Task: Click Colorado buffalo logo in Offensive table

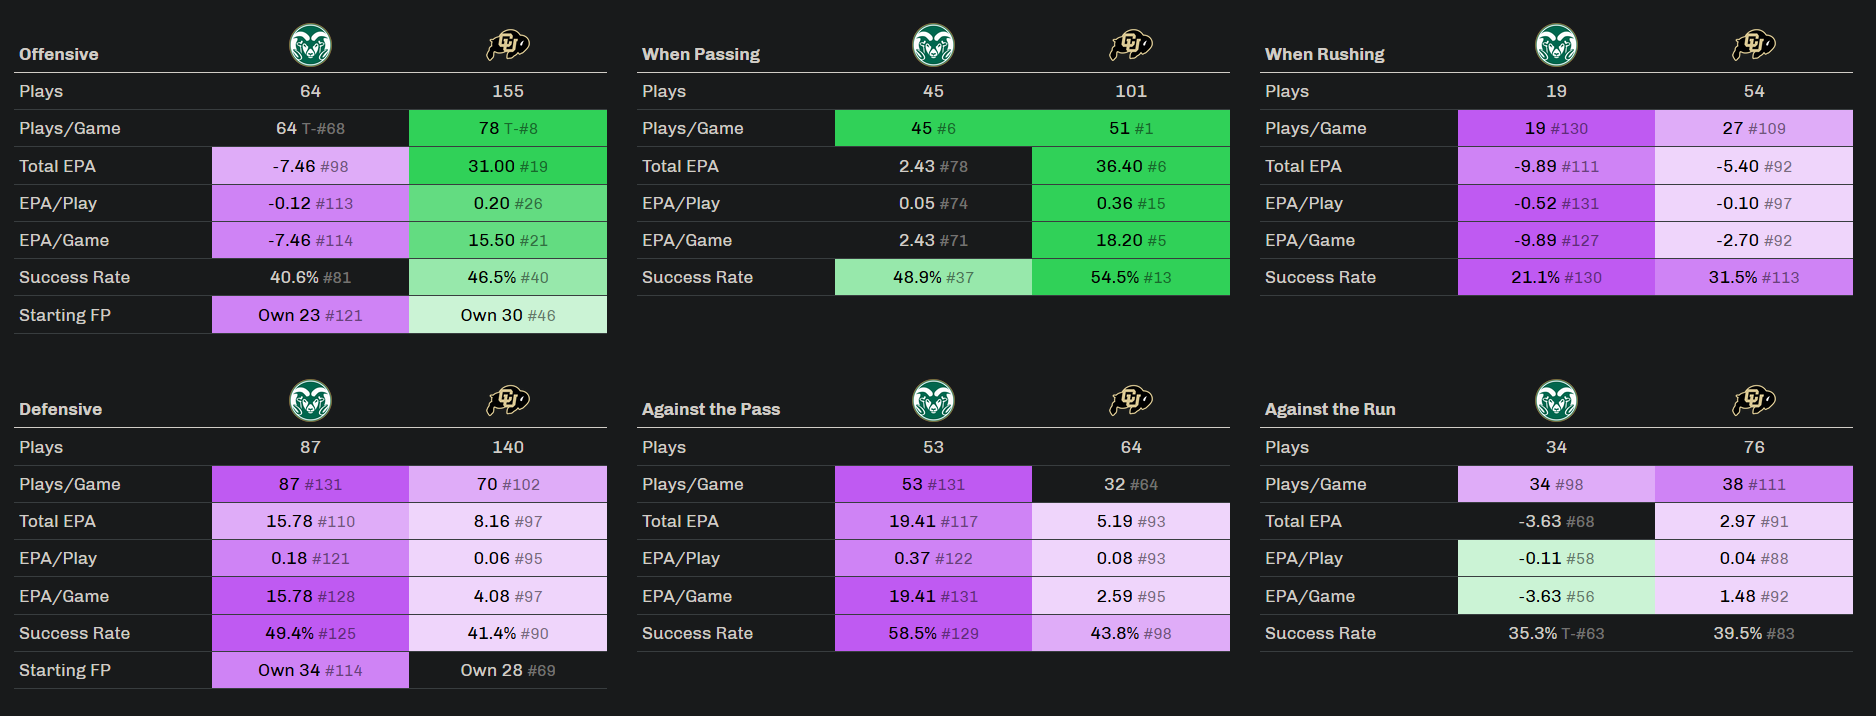Action: (508, 45)
